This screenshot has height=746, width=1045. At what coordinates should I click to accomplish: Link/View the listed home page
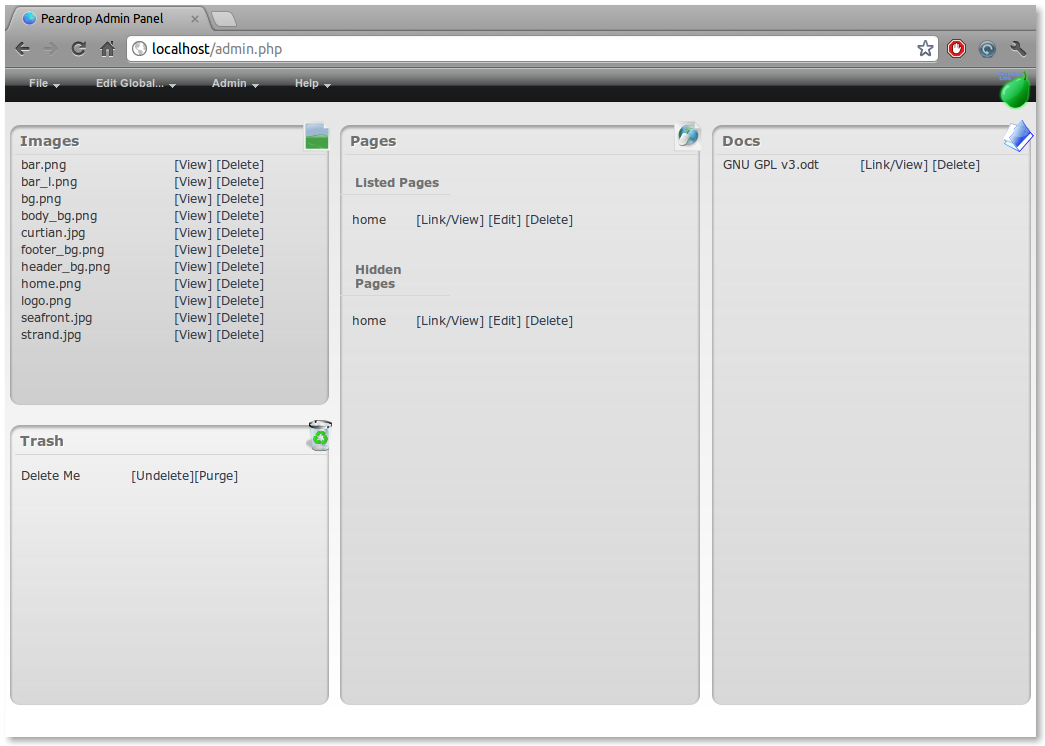[x=450, y=219]
